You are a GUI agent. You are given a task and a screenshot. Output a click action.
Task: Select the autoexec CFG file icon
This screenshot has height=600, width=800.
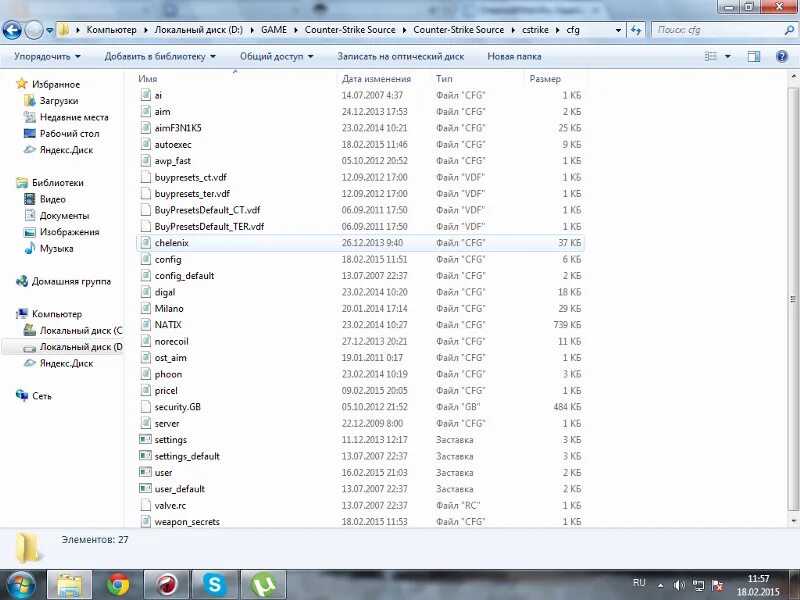click(x=145, y=144)
